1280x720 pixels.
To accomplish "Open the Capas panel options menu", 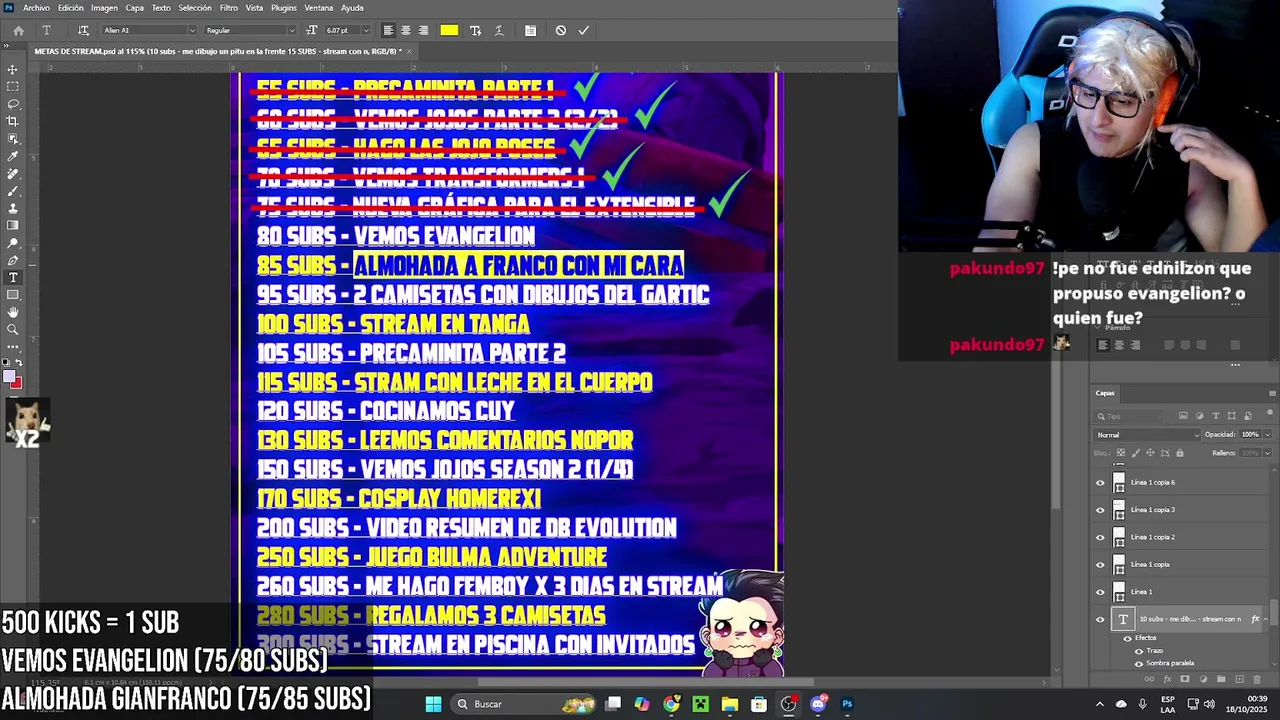I will pos(1272,393).
